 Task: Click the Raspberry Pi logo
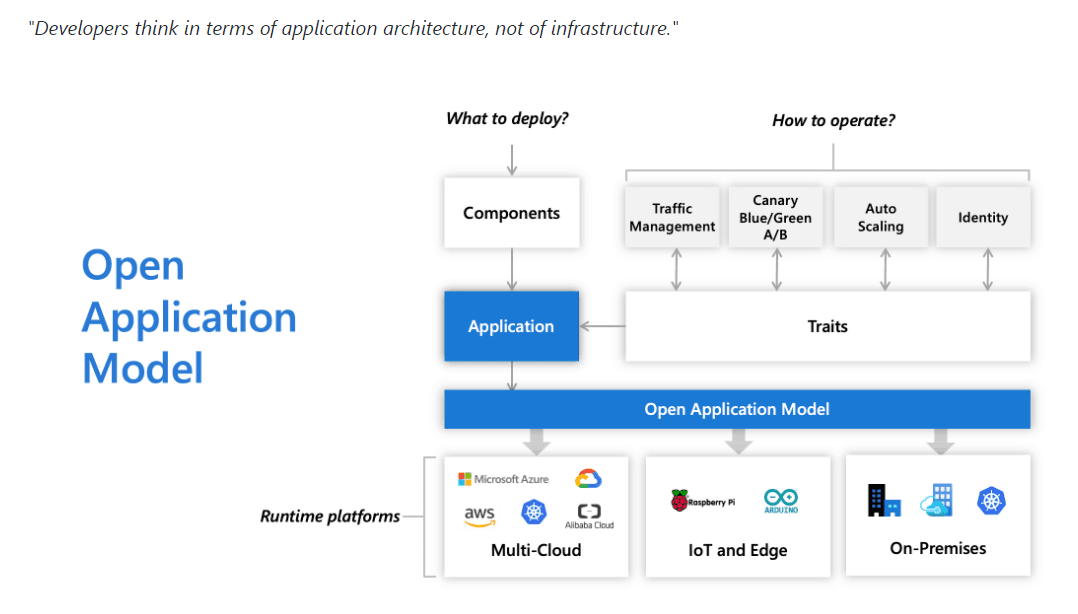[702, 501]
